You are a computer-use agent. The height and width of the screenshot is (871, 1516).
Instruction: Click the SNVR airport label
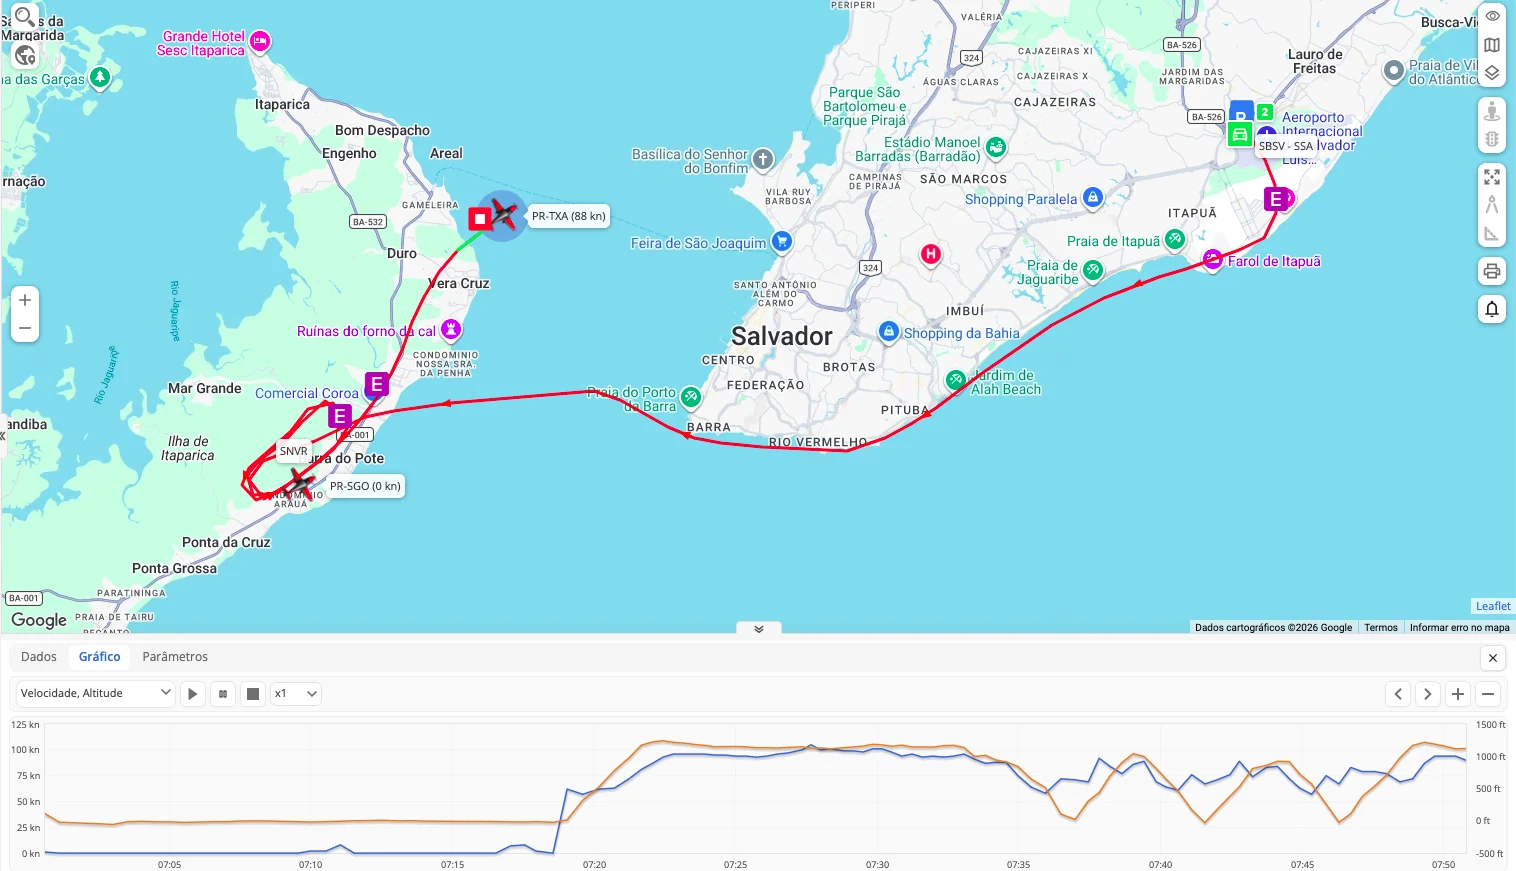point(293,451)
